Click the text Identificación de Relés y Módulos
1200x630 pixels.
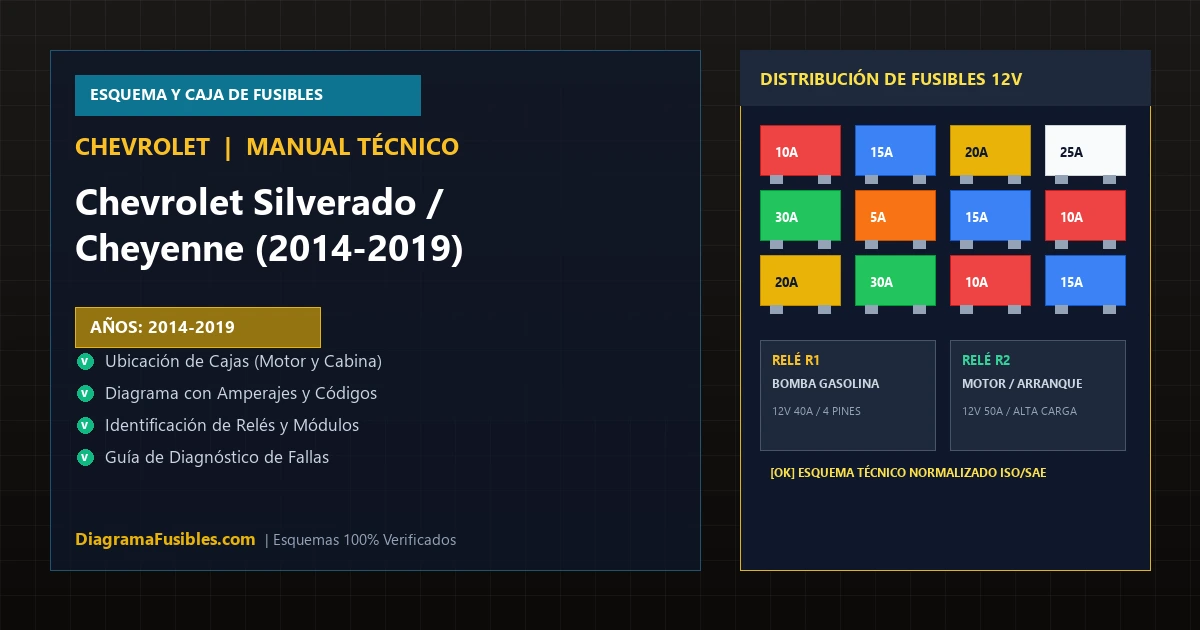coord(232,425)
